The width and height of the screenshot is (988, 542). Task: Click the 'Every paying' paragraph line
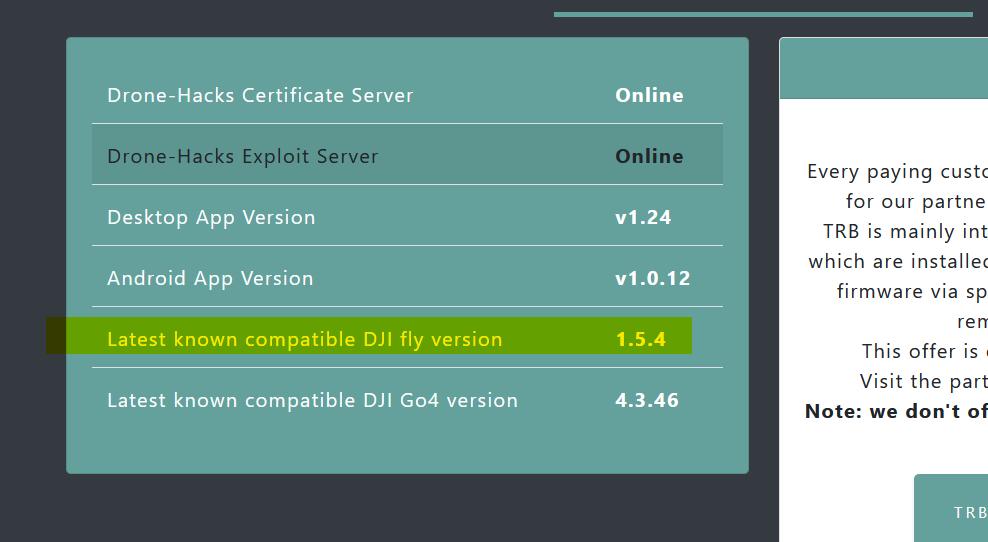(897, 171)
